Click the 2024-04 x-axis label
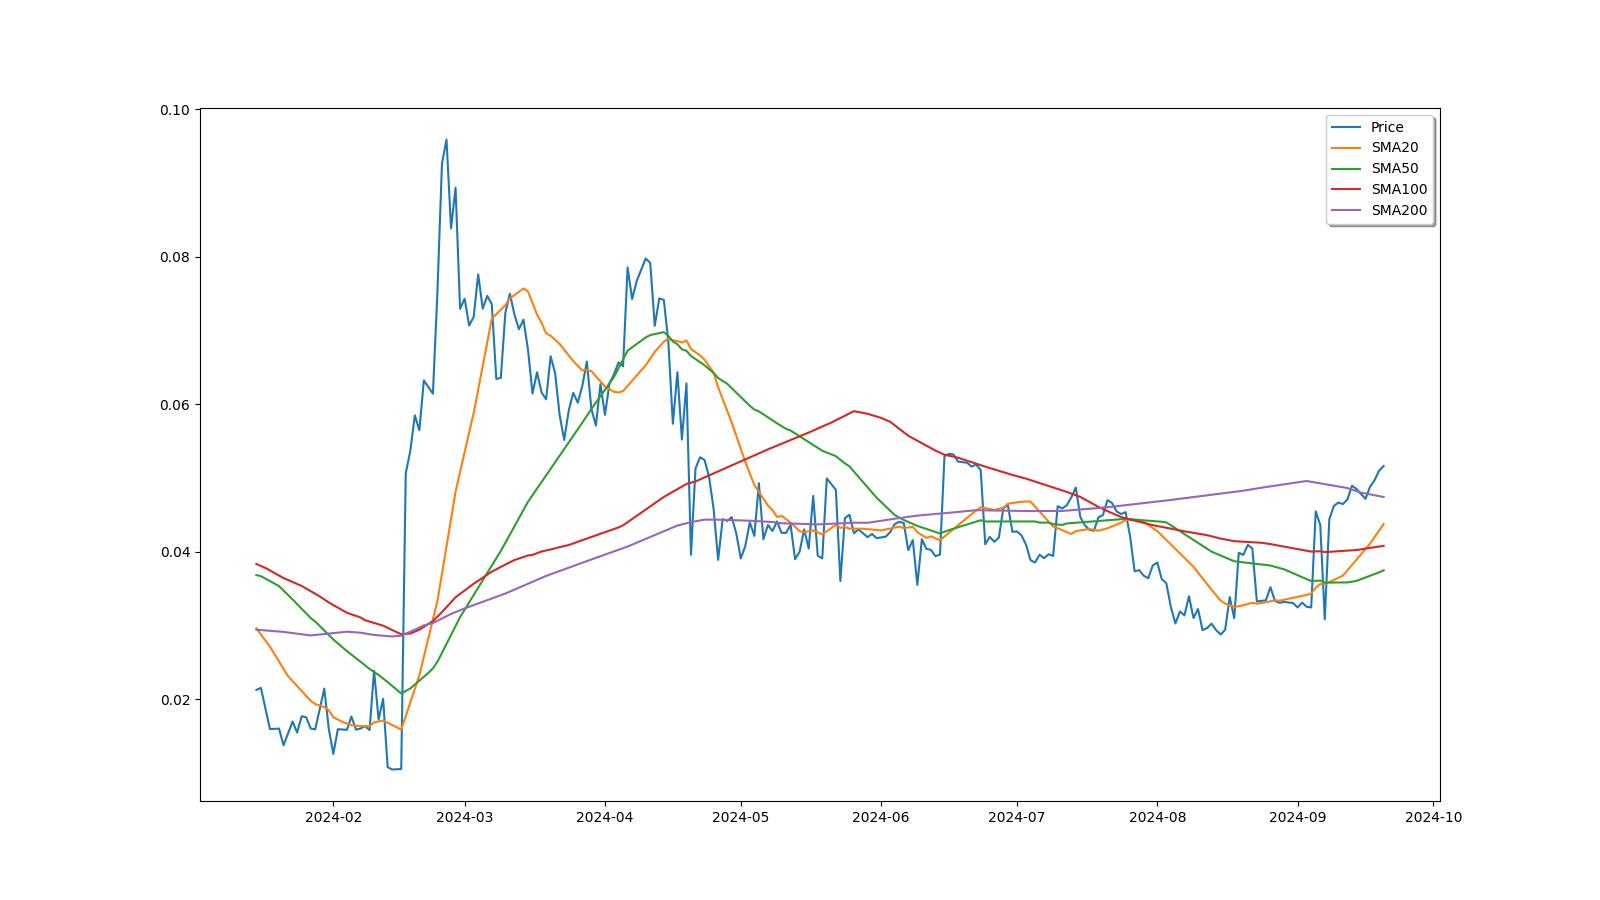Viewport: 1600px width, 900px height. coord(605,817)
